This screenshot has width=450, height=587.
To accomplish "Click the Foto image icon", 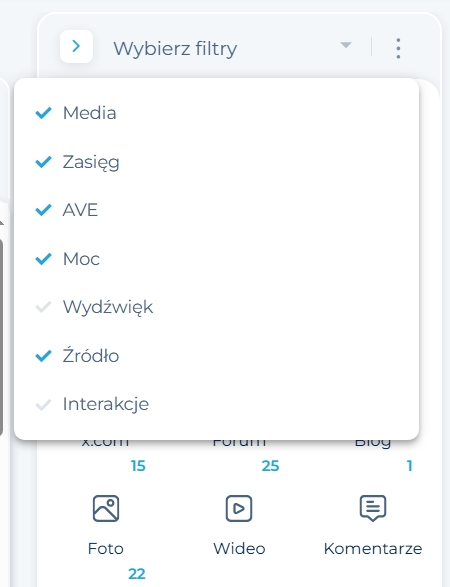I will pos(106,508).
